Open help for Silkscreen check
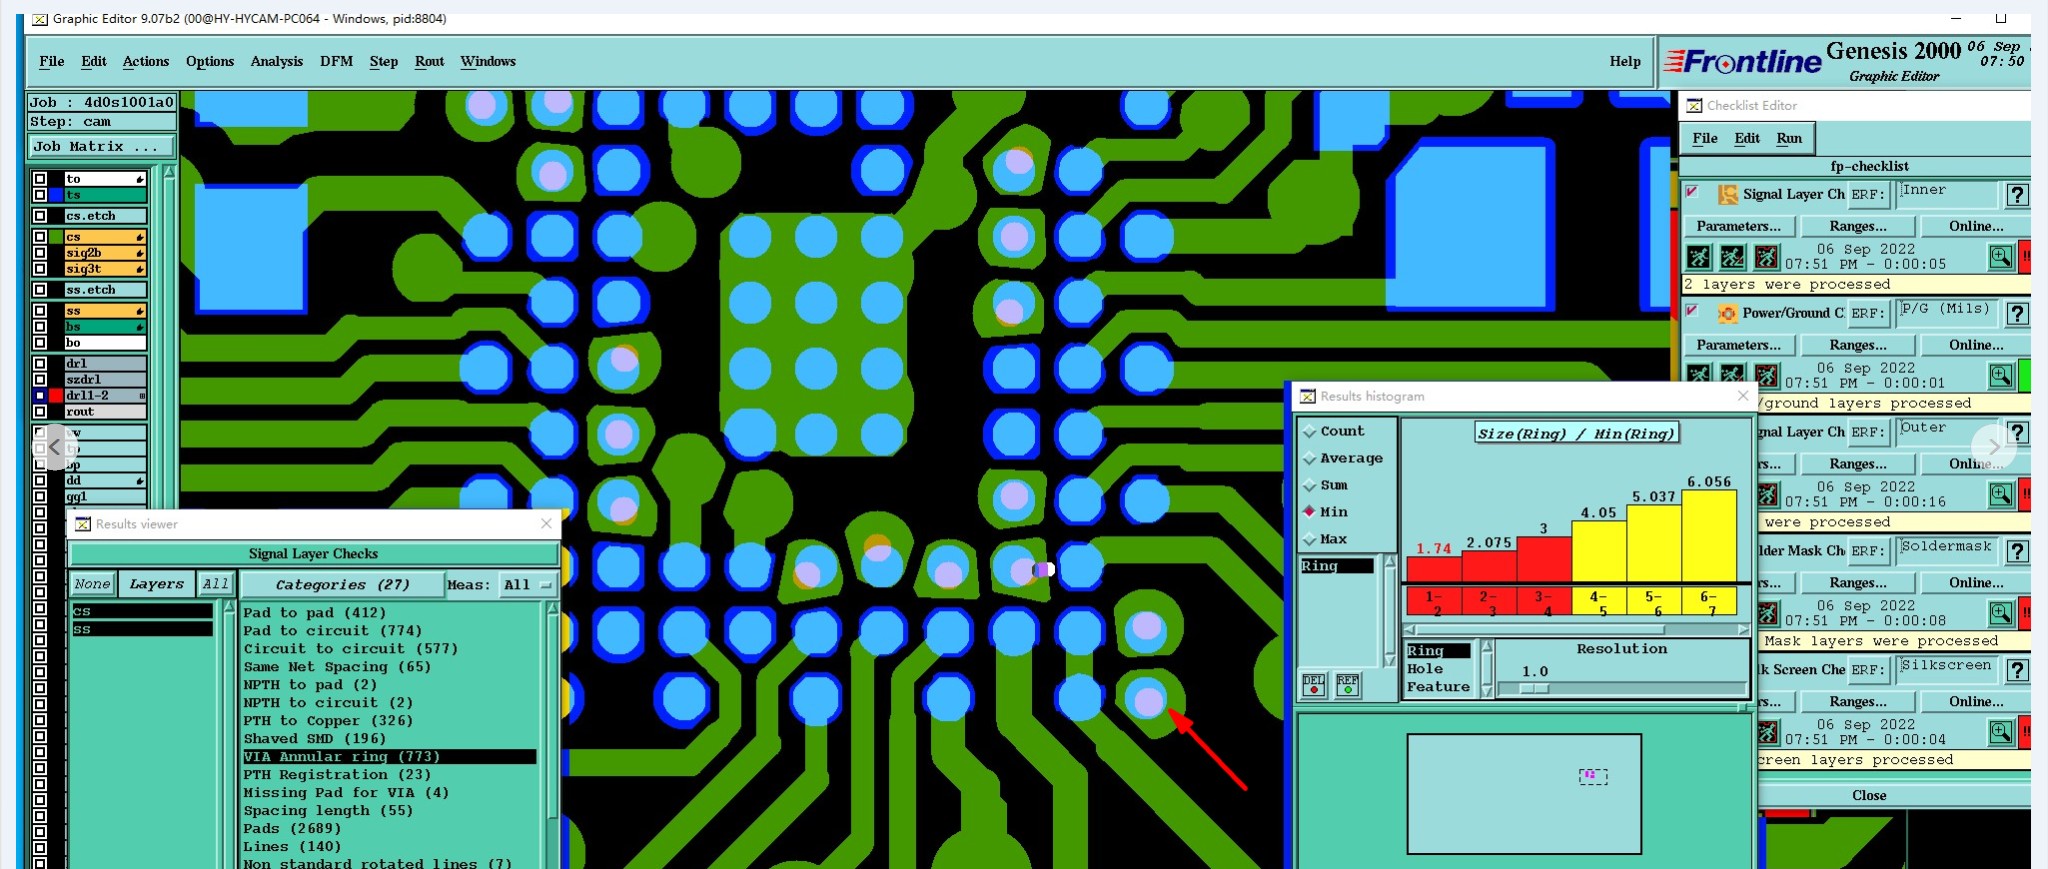Screen dimensions: 2048x869 2018,670
